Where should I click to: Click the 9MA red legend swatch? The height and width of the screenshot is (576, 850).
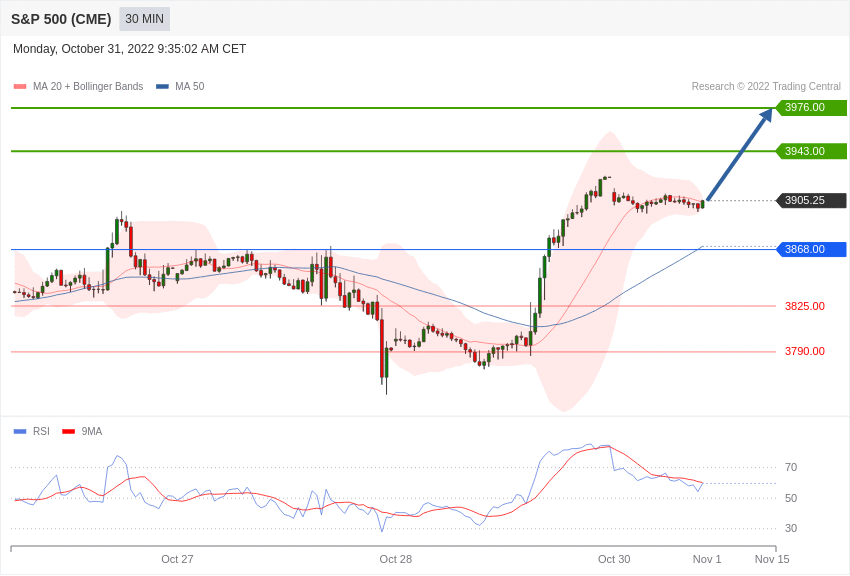coord(68,431)
